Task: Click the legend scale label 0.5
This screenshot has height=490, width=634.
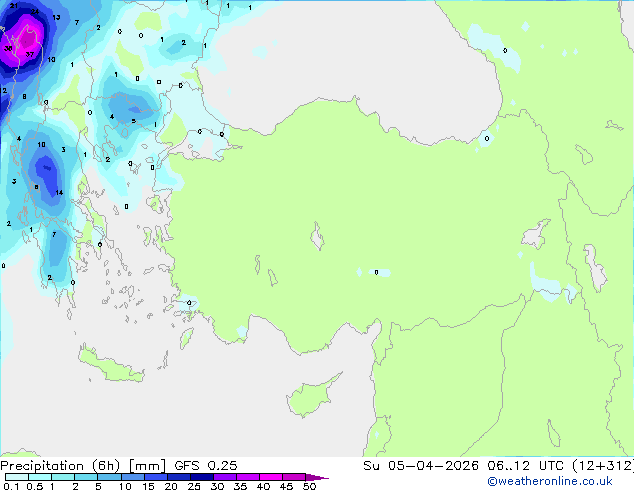Action: (34, 486)
